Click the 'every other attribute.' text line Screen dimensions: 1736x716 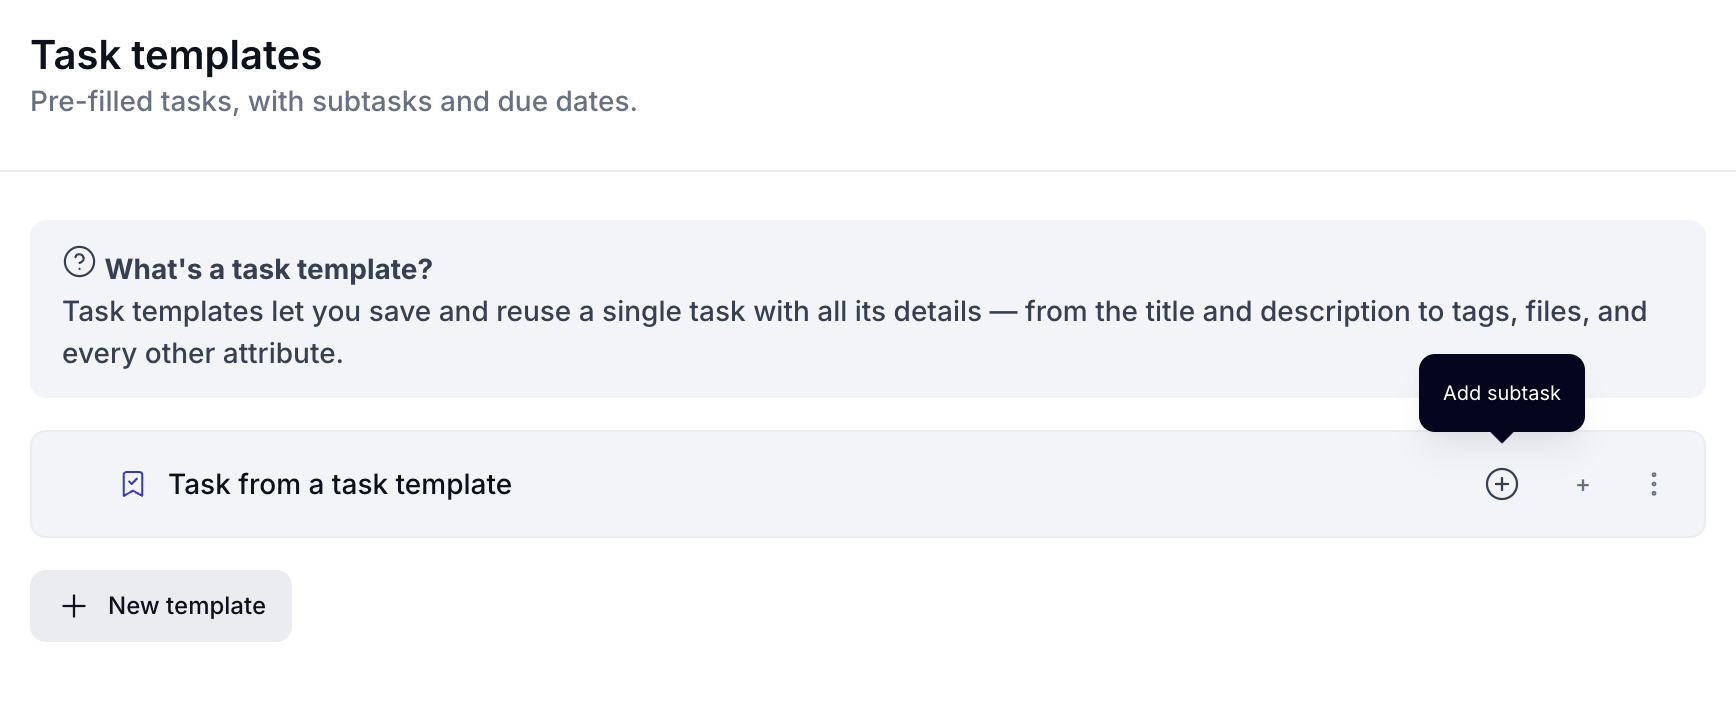[x=202, y=353]
